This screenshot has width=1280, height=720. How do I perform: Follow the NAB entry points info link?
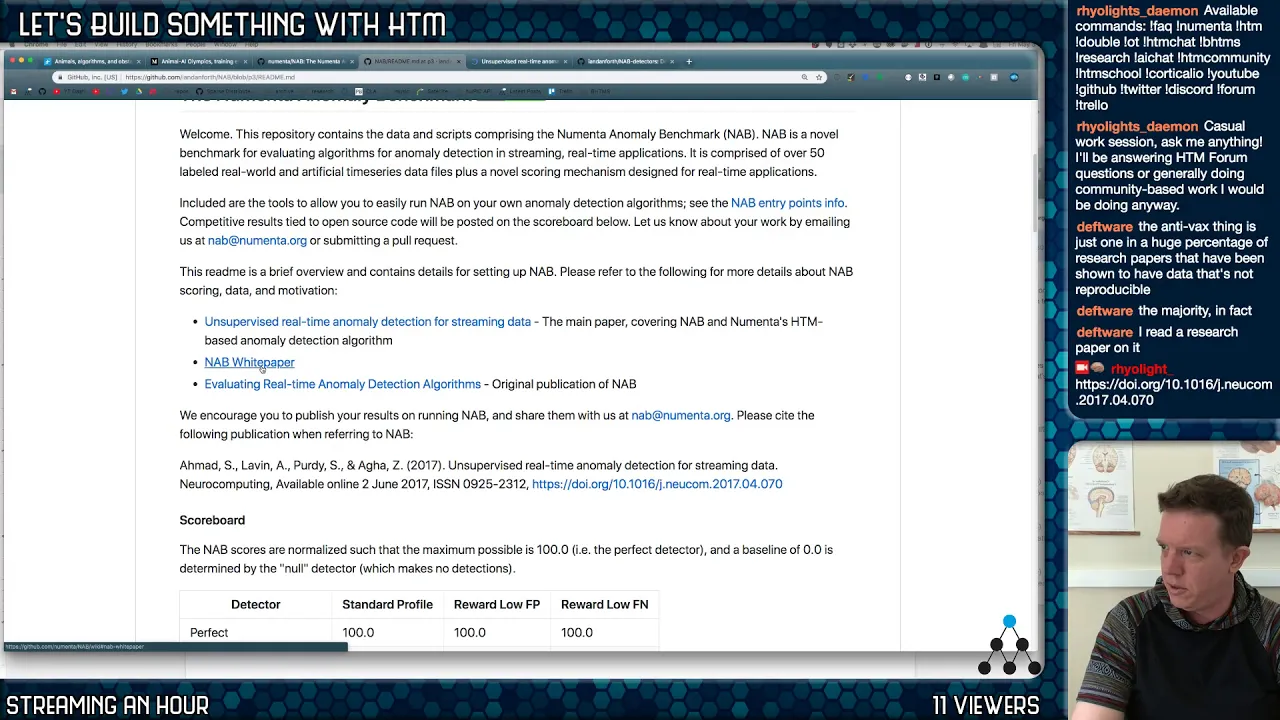787,203
